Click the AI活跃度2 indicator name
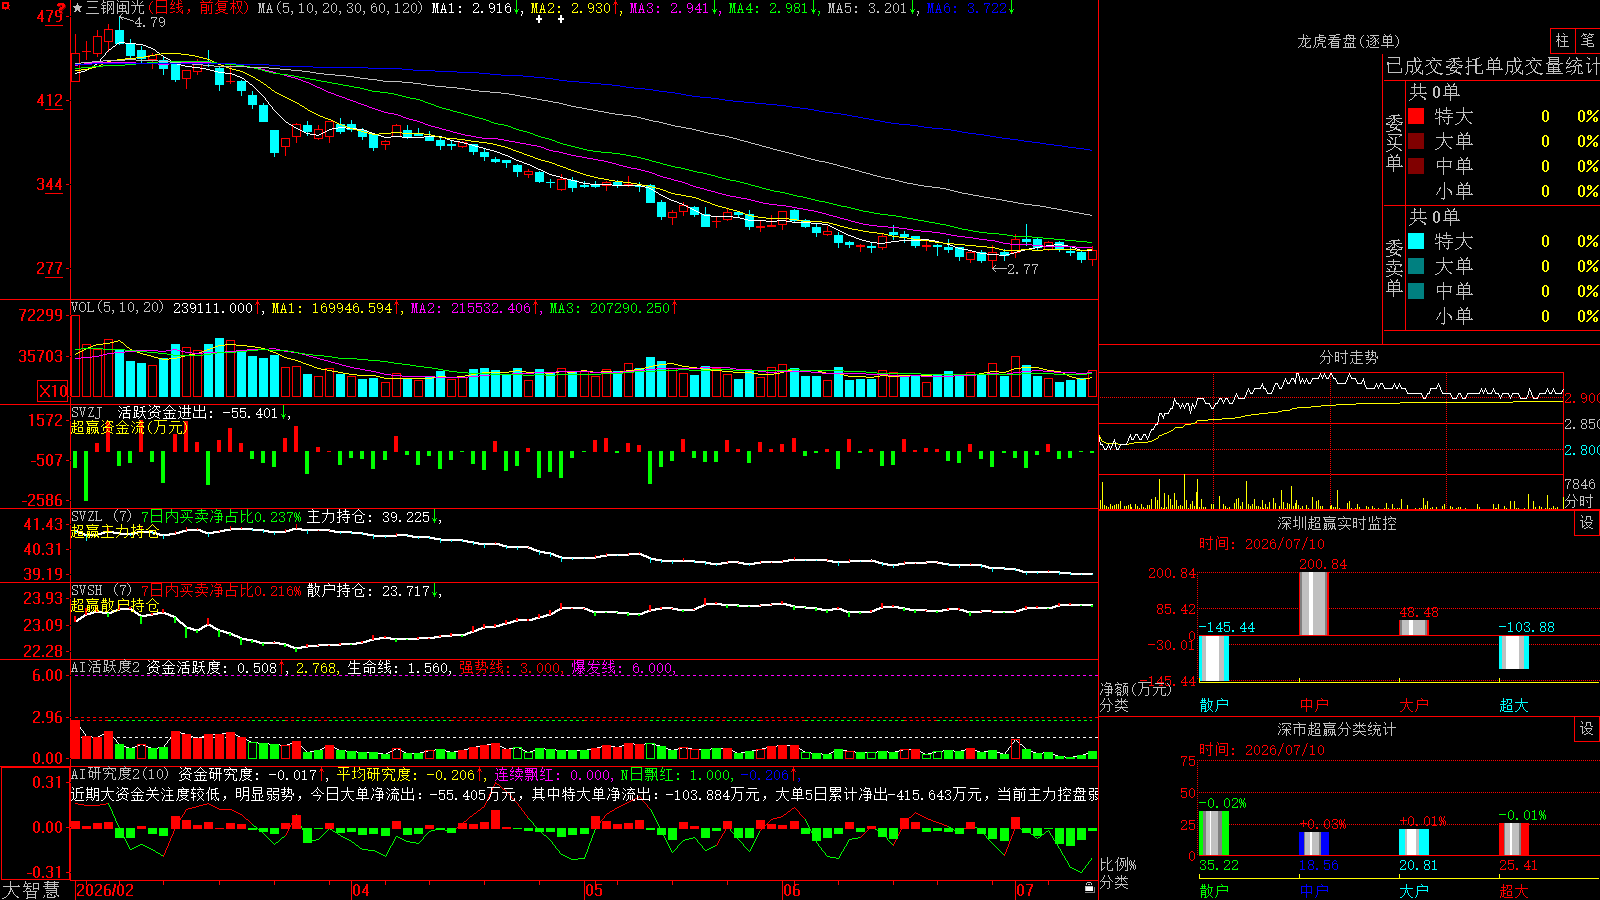 pyautogui.click(x=106, y=667)
